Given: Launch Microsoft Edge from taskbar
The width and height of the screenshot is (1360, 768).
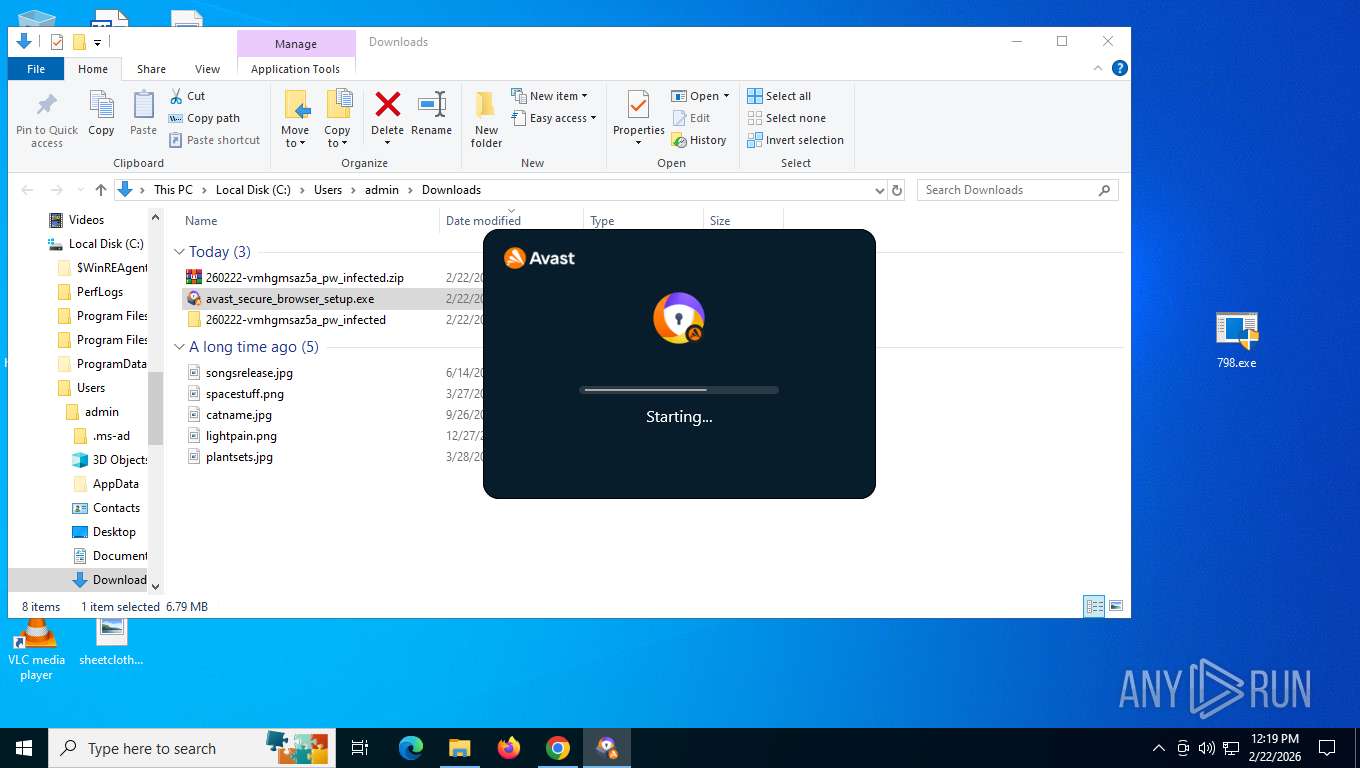Looking at the screenshot, I should pos(410,748).
